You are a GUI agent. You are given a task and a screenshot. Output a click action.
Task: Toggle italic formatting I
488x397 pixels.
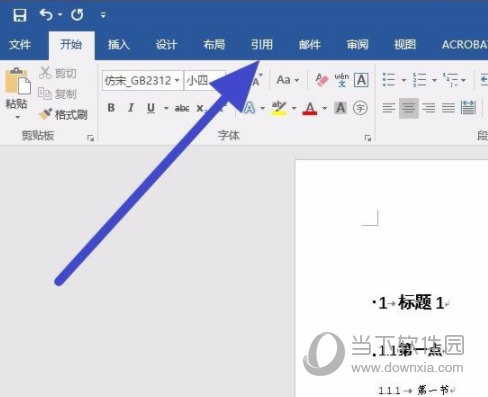pos(131,108)
